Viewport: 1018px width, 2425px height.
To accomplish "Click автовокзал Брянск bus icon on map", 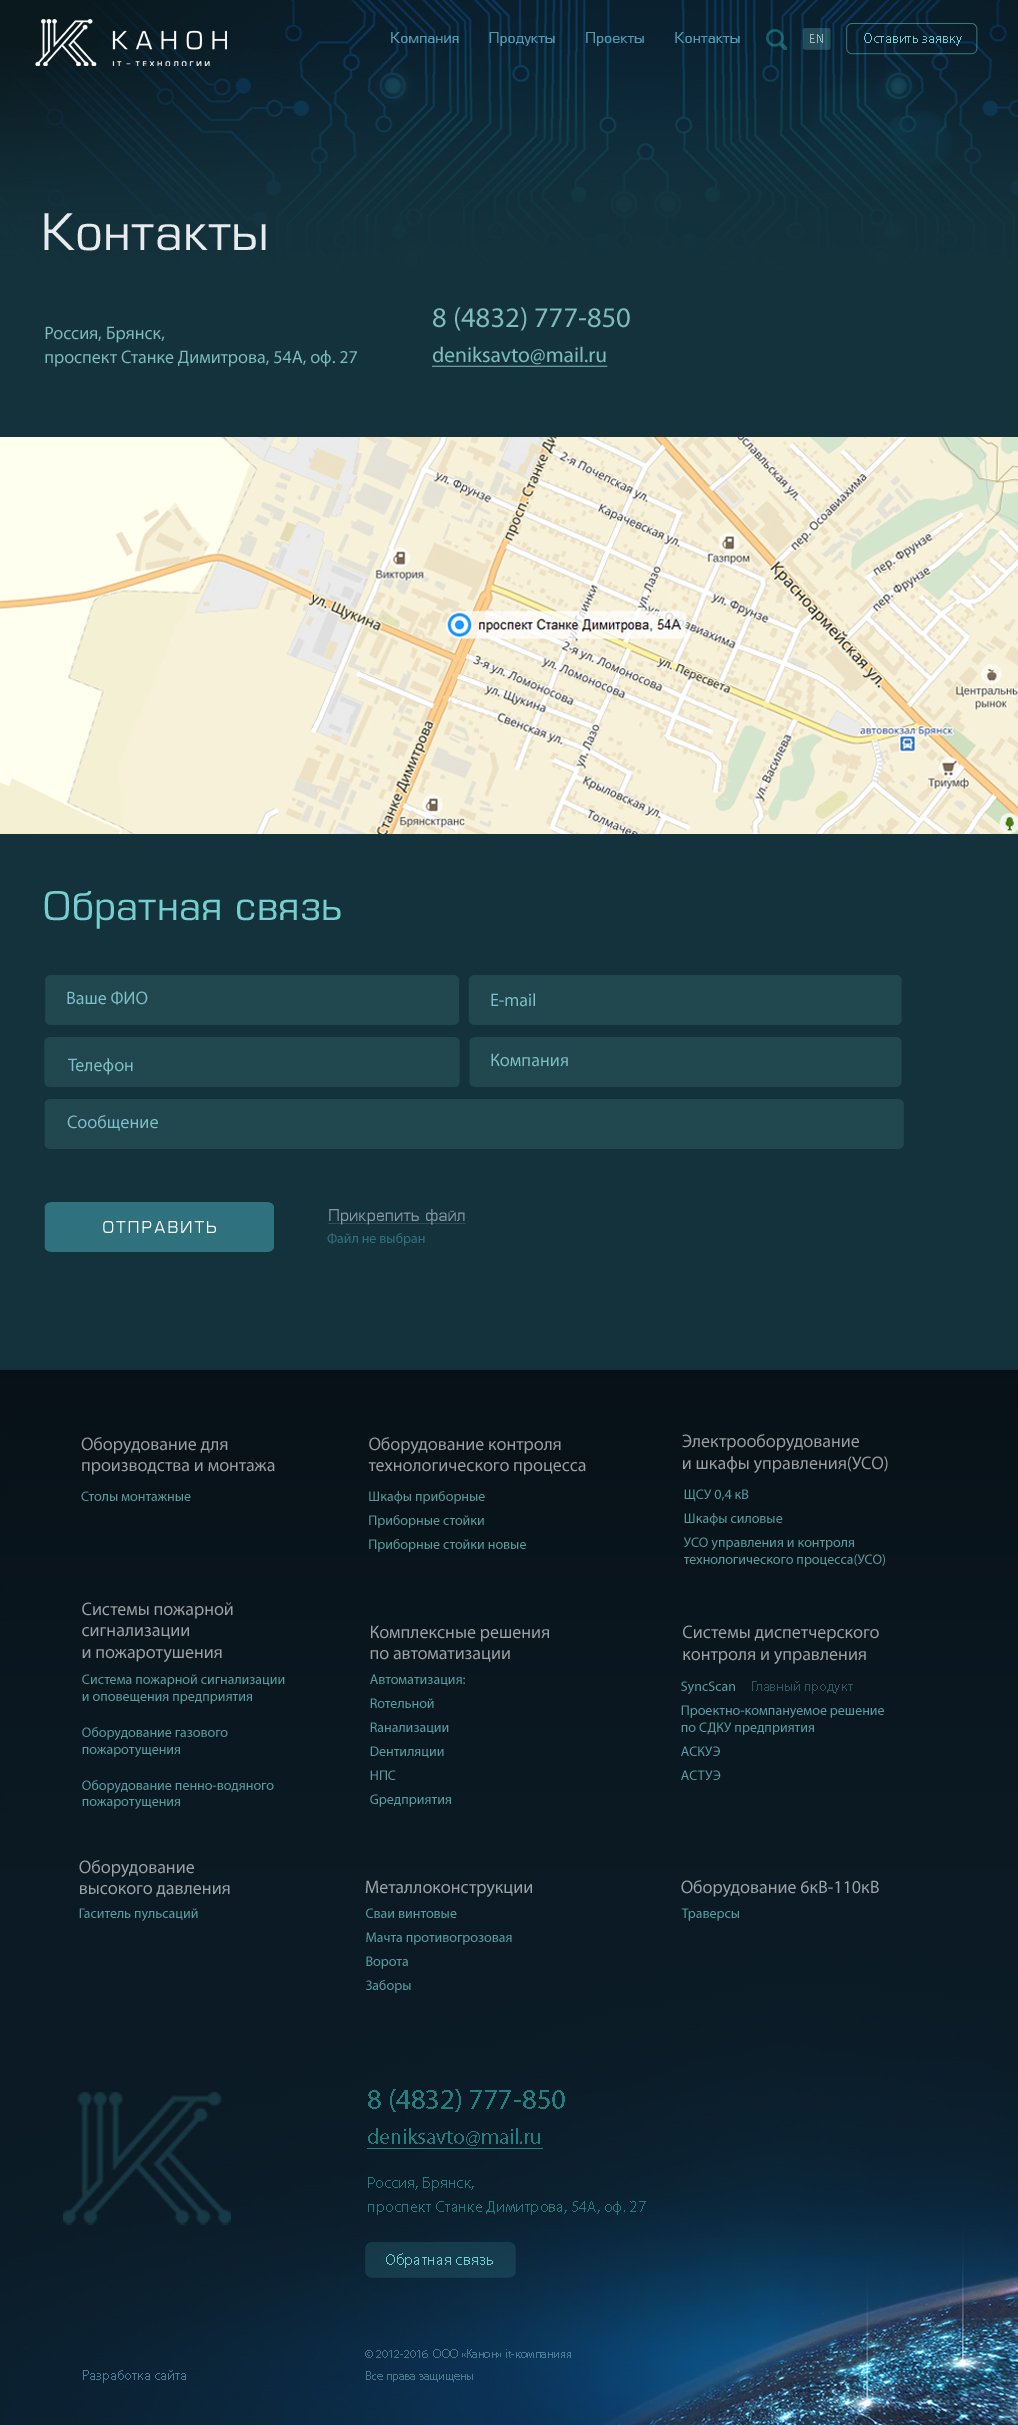I will click(x=907, y=743).
